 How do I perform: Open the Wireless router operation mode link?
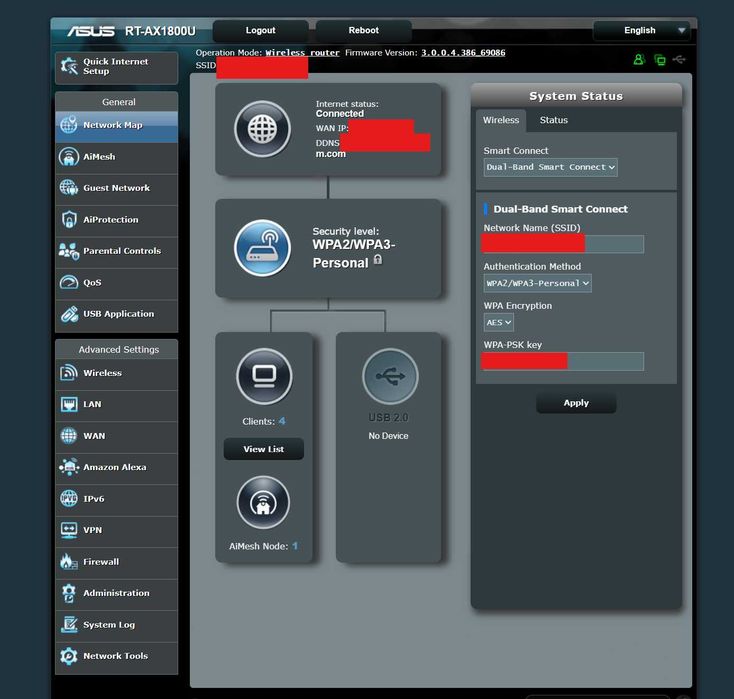coord(302,53)
